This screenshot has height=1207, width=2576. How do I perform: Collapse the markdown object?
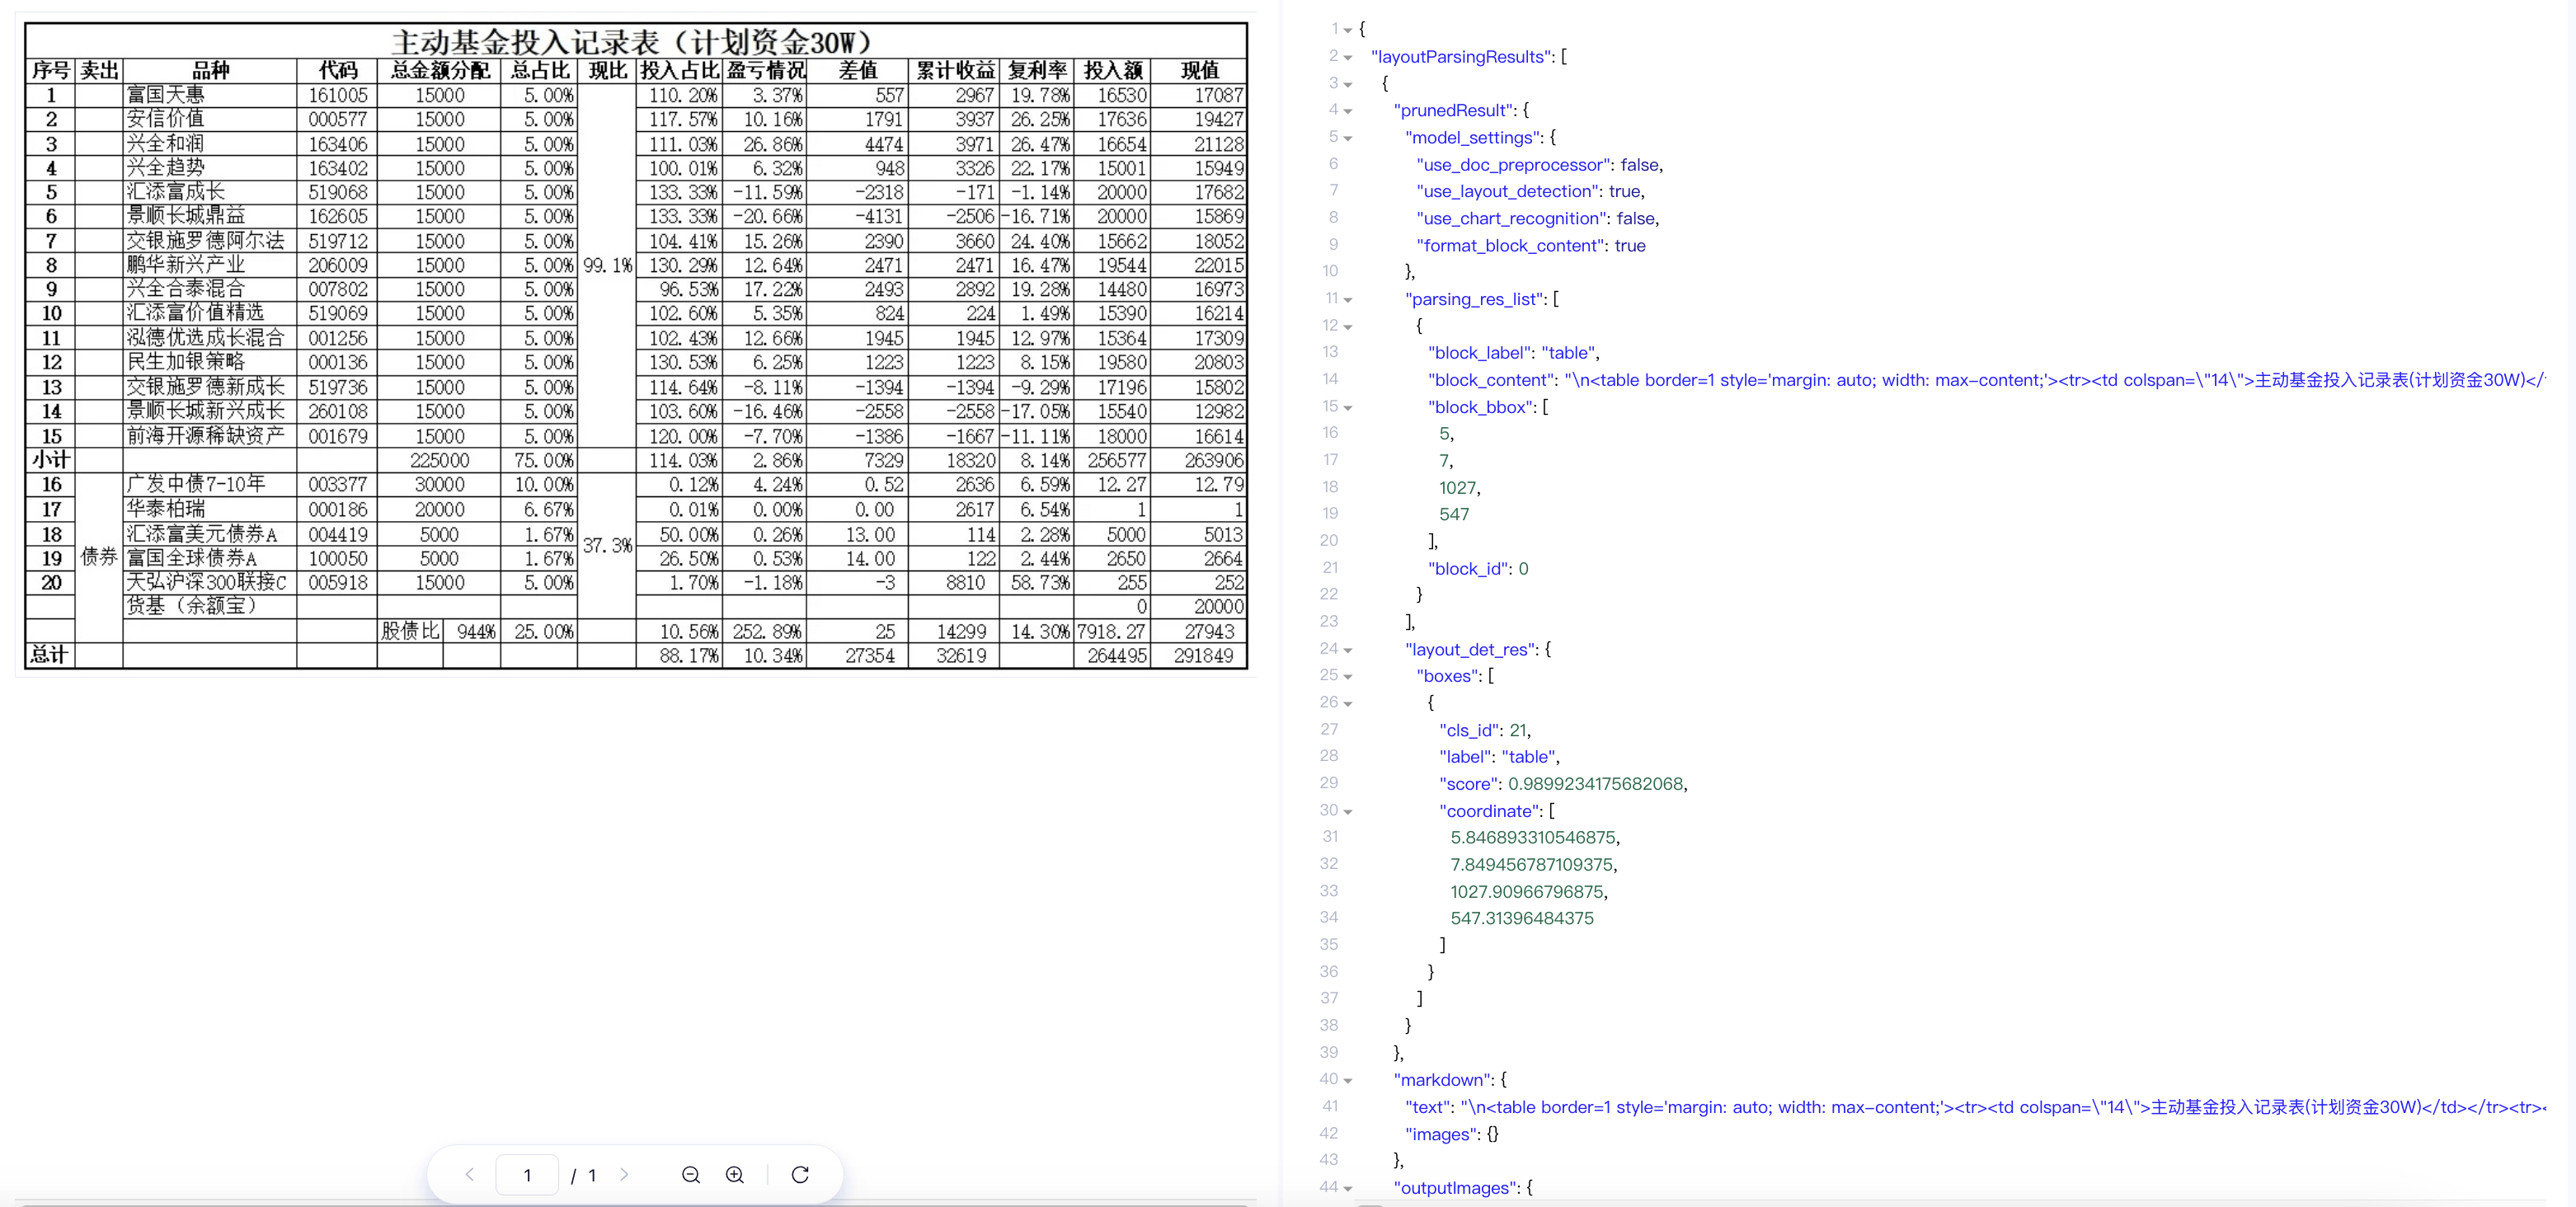[x=1347, y=1080]
